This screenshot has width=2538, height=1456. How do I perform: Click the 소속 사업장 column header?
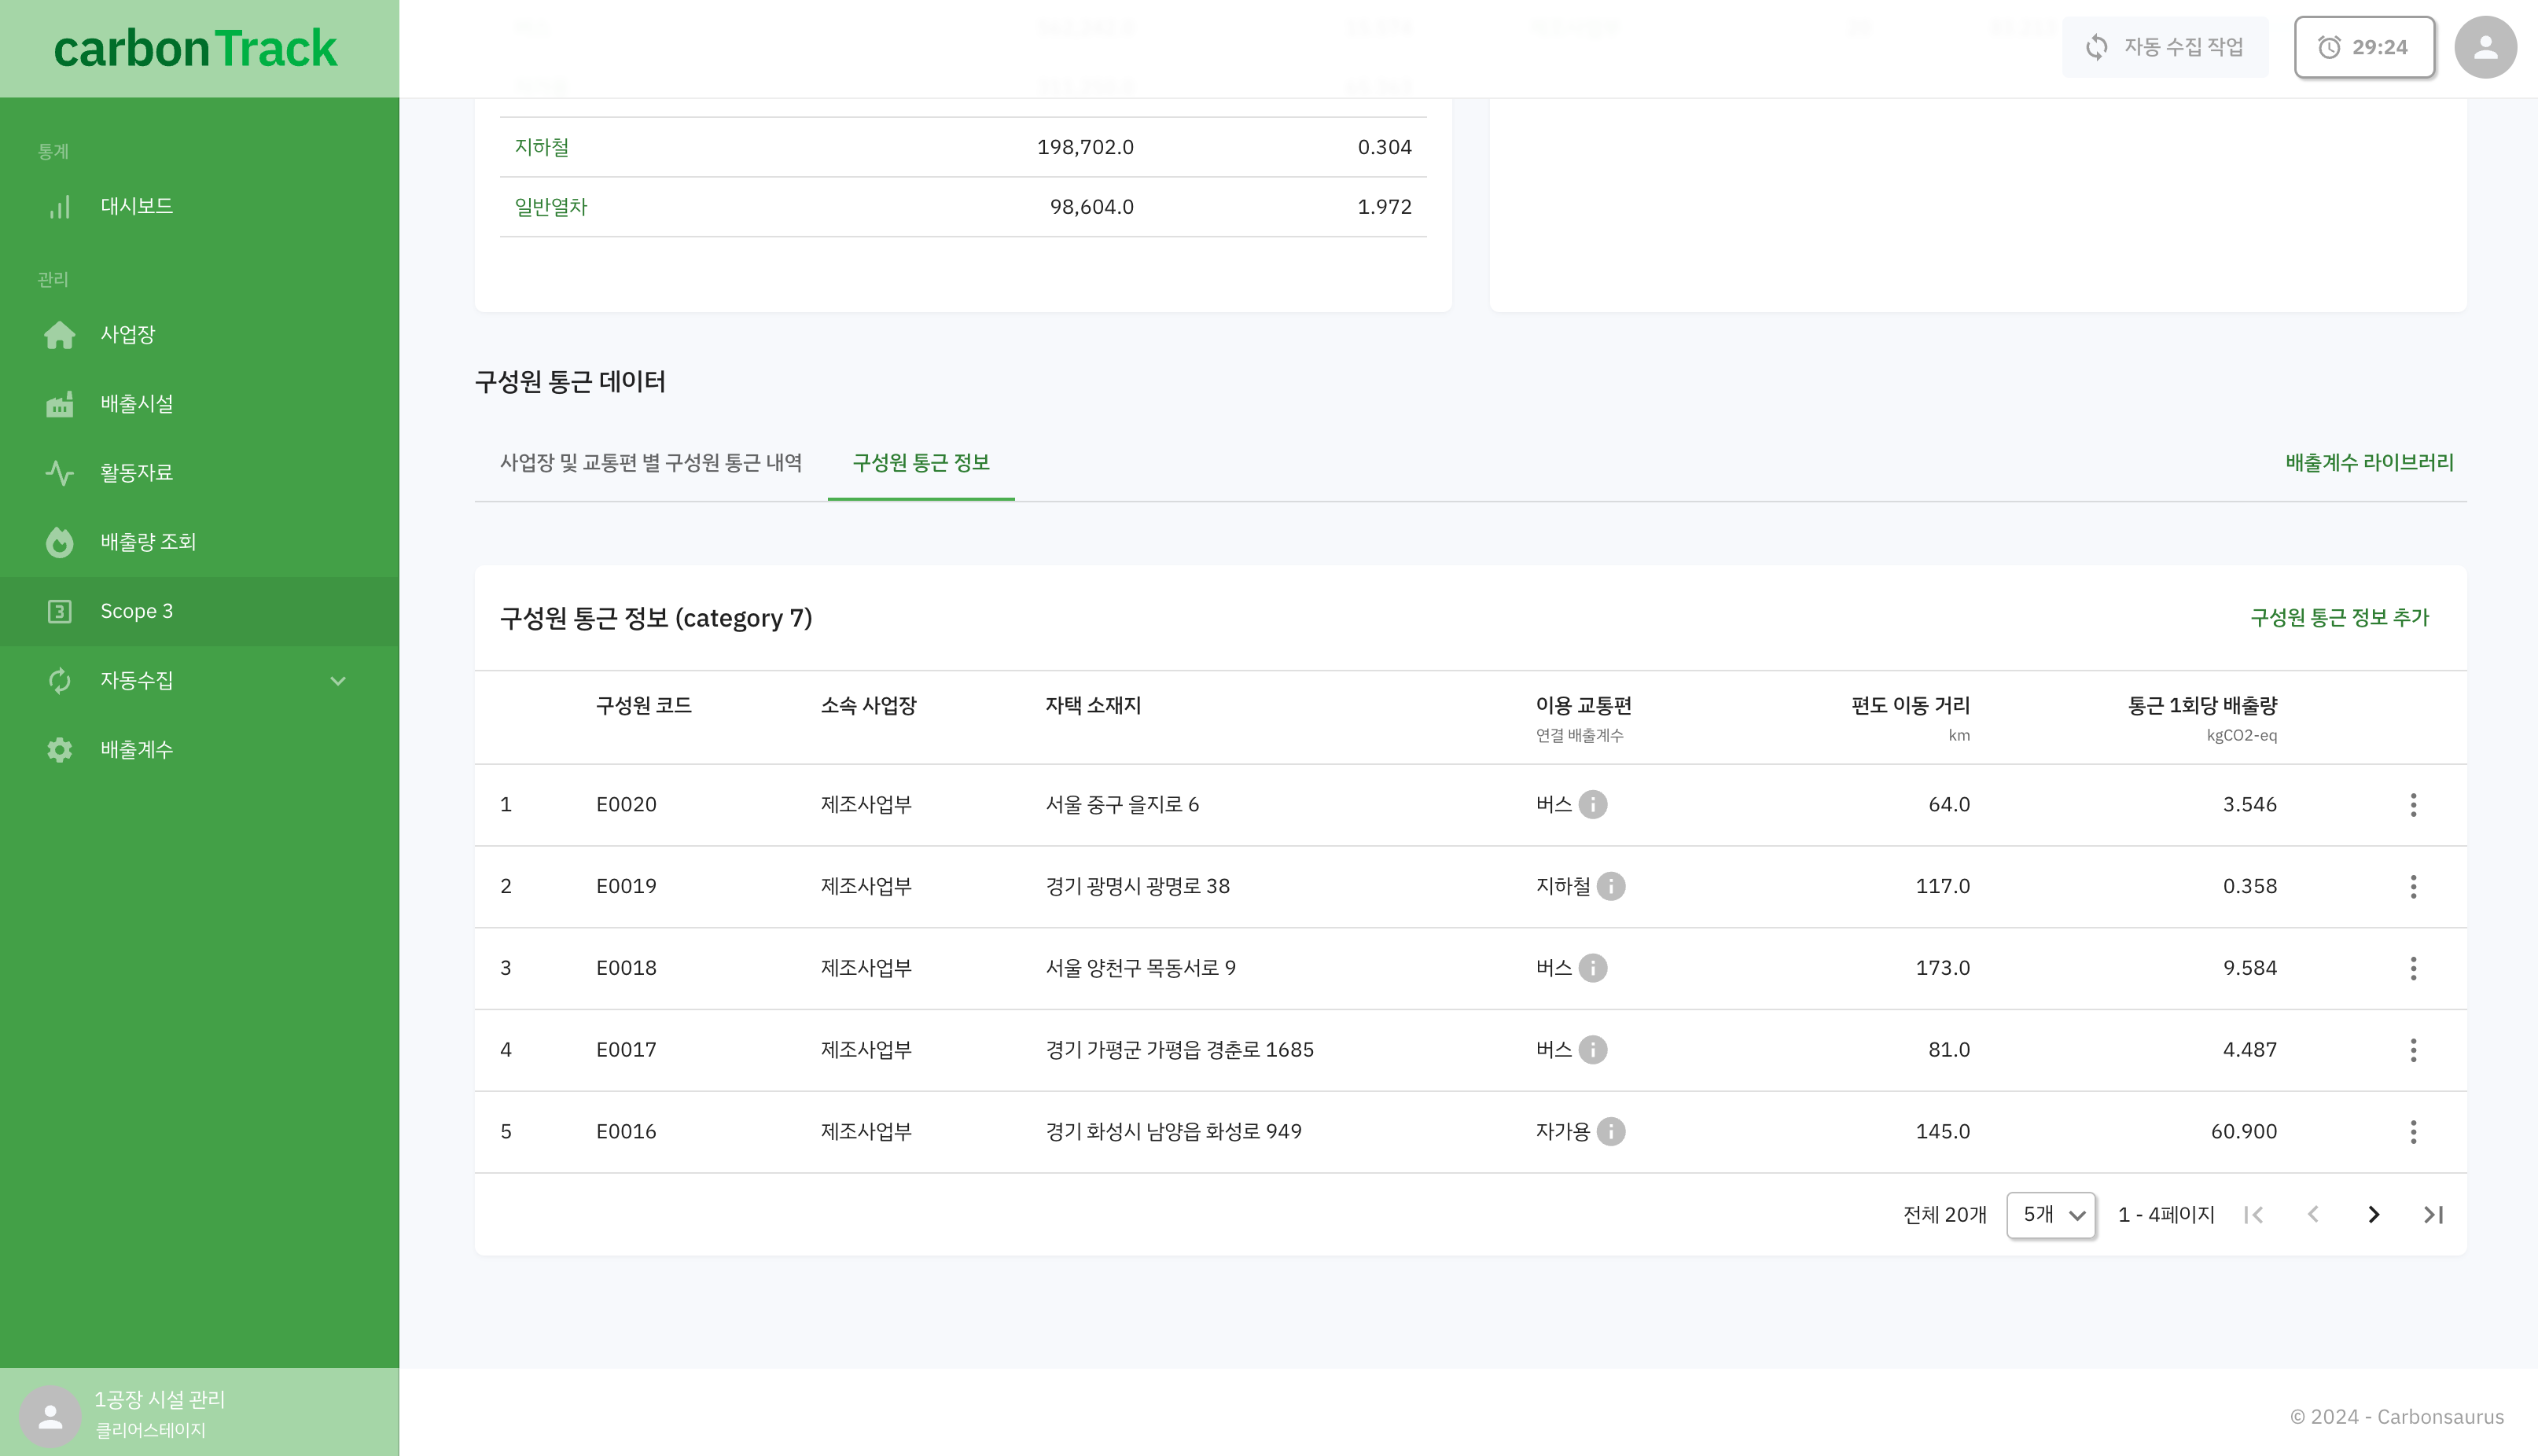coord(869,706)
